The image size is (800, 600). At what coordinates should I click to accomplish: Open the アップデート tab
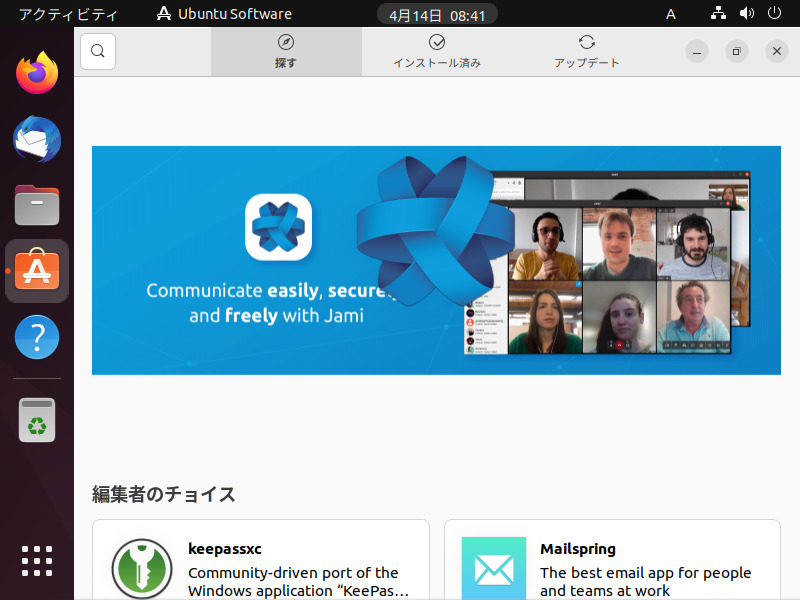pyautogui.click(x=587, y=52)
